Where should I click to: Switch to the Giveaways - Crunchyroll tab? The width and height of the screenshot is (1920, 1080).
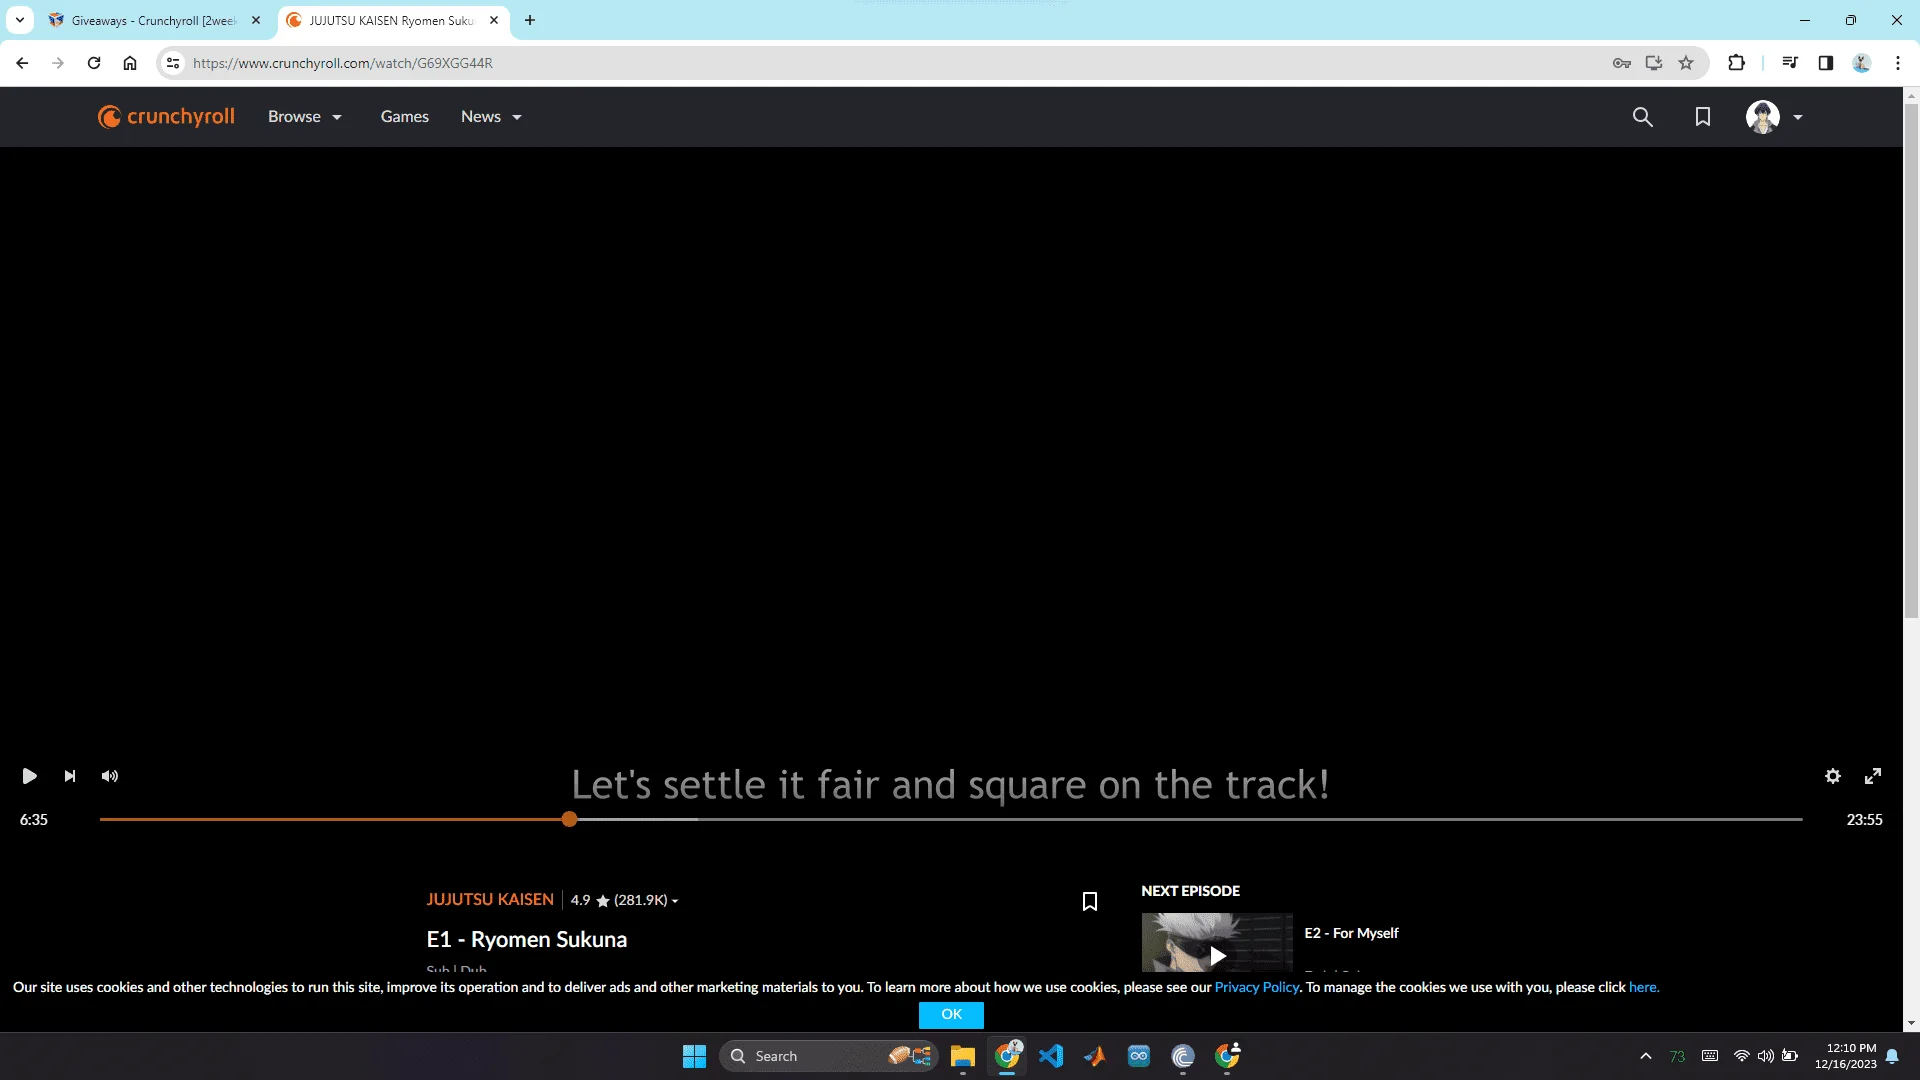[154, 20]
